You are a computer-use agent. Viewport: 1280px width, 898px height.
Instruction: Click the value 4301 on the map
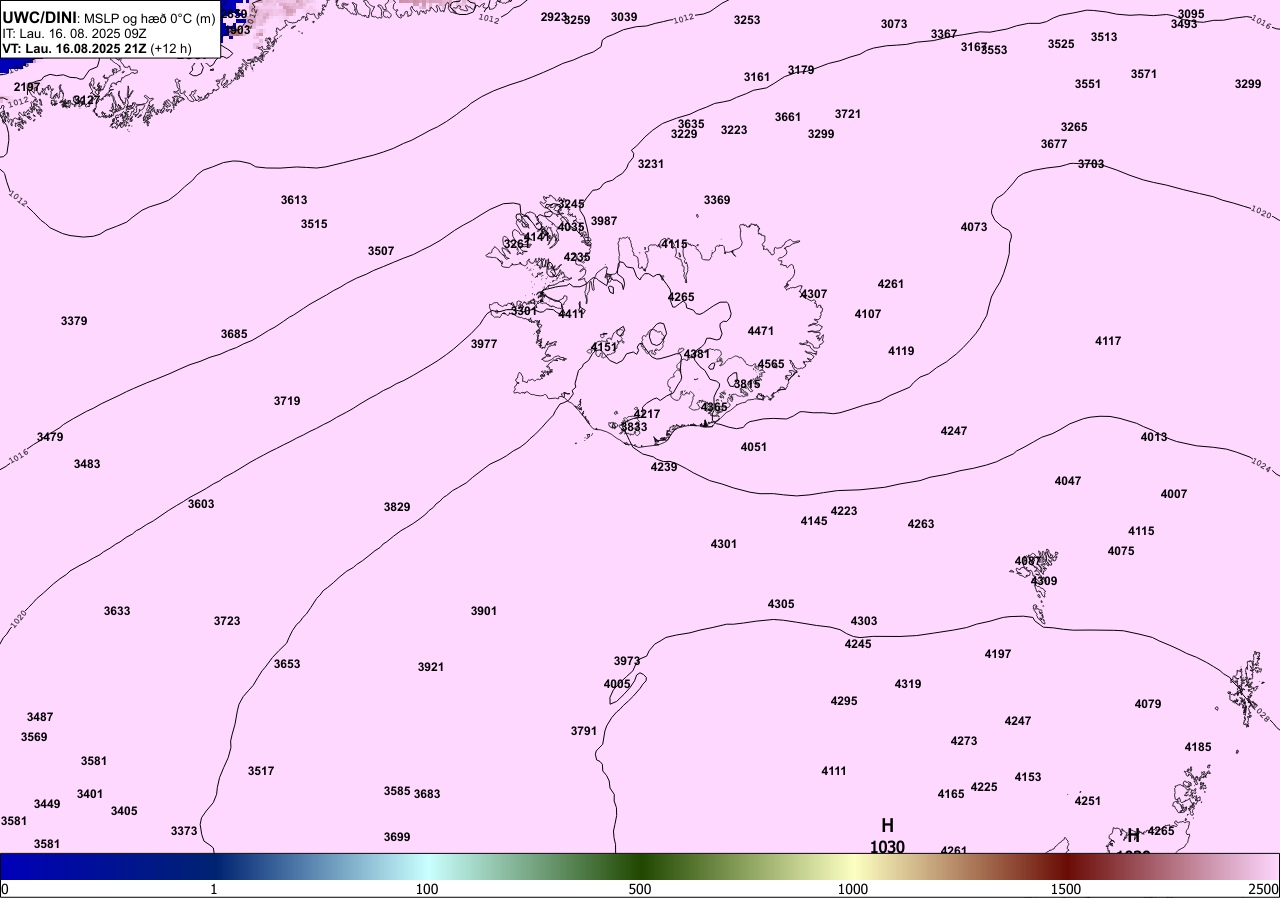(x=724, y=544)
